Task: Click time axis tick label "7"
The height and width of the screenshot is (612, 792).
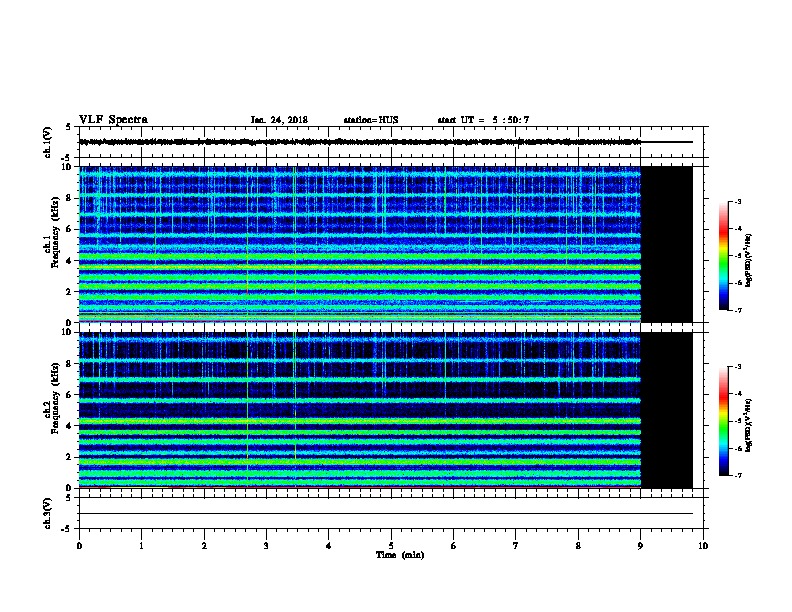Action: click(x=516, y=546)
